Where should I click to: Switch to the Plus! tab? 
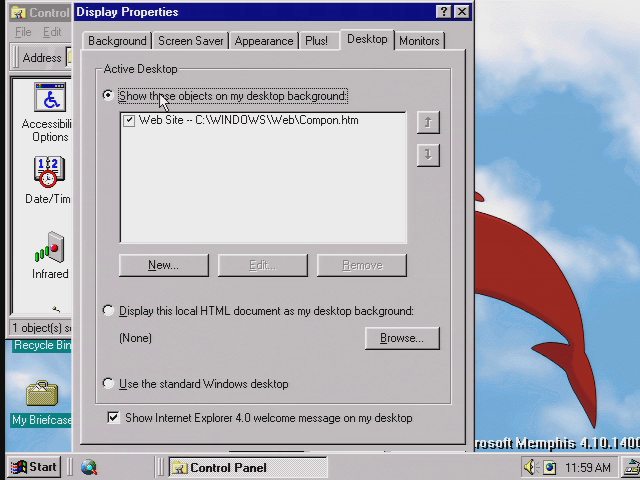coord(316,41)
